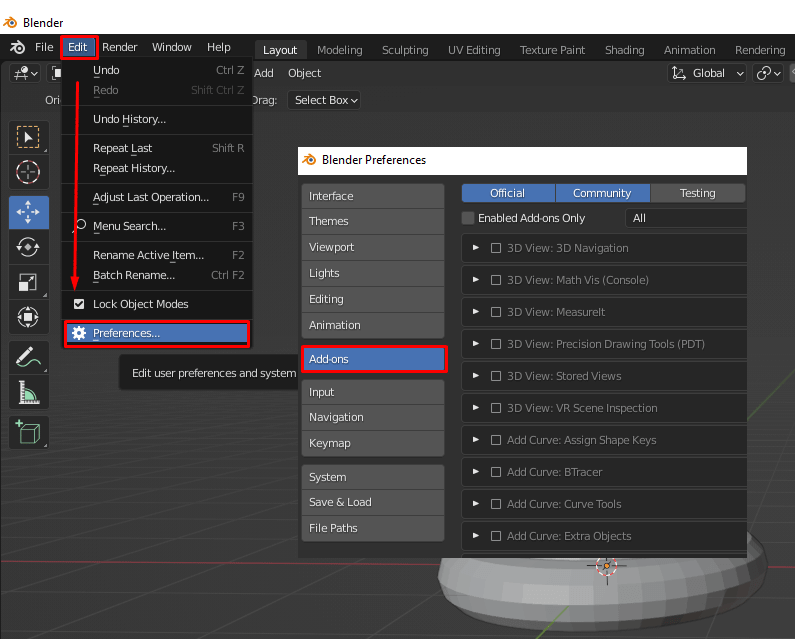Image resolution: width=795 pixels, height=639 pixels.
Task: Select the Measure tool icon
Action: pyautogui.click(x=28, y=392)
